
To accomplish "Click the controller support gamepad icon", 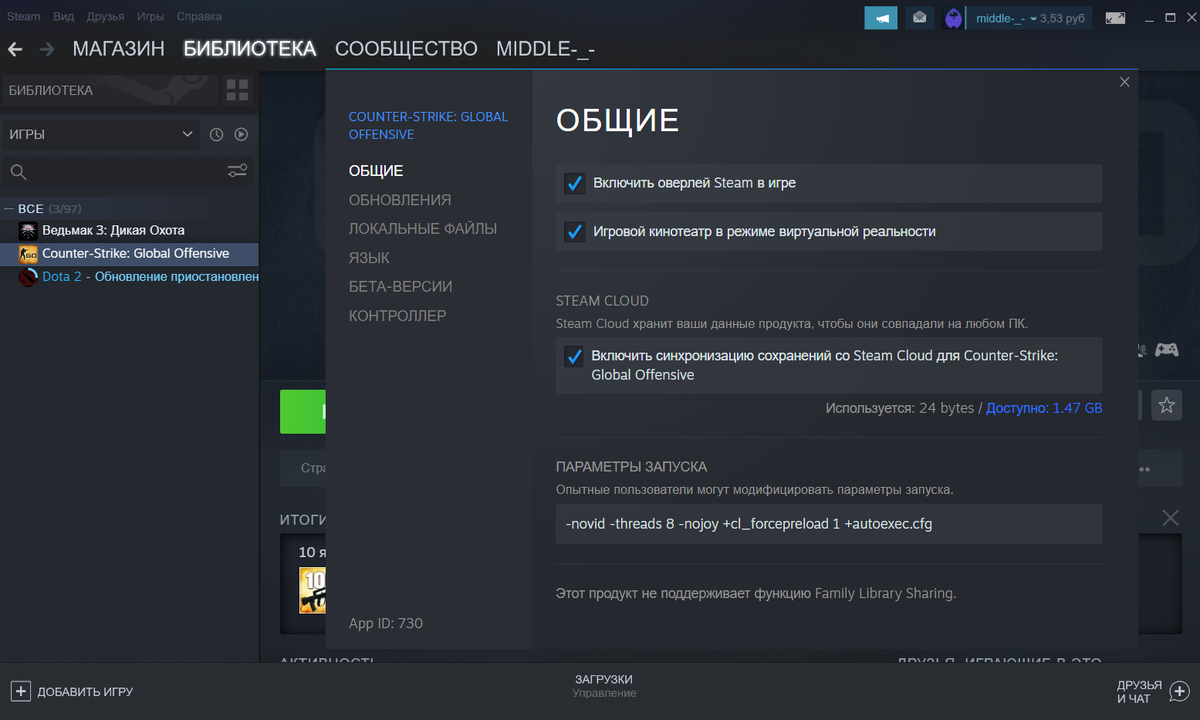I will 1166,350.
